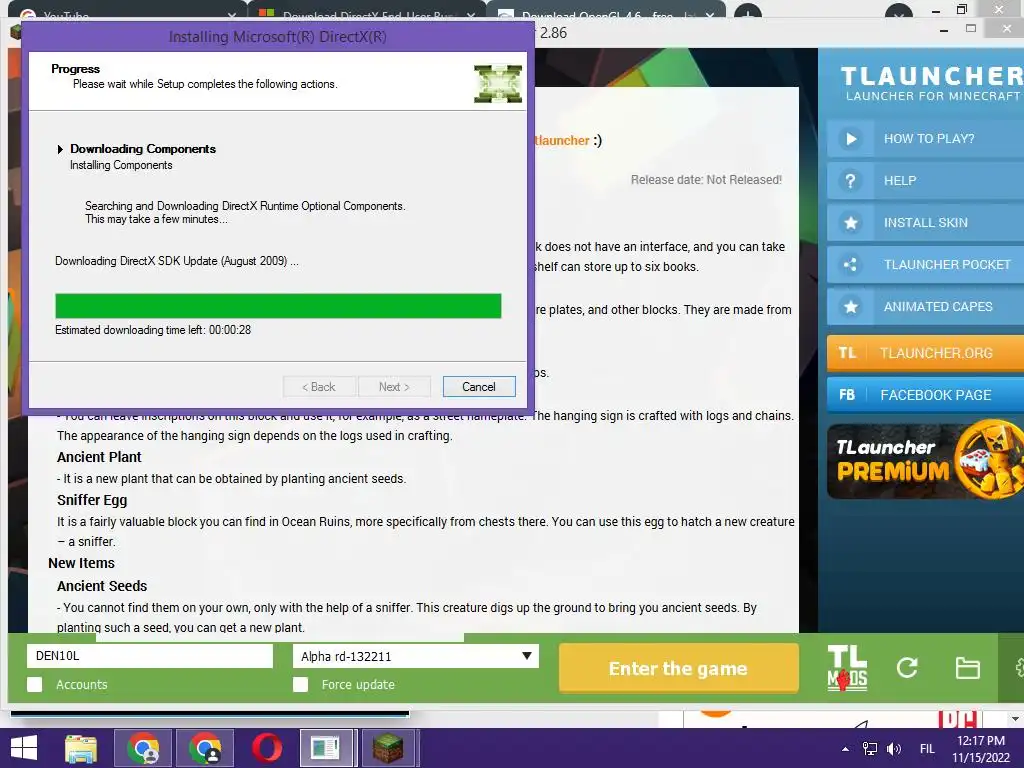The image size is (1024, 768).
Task: Open the Windows Start menu
Action: pos(24,748)
